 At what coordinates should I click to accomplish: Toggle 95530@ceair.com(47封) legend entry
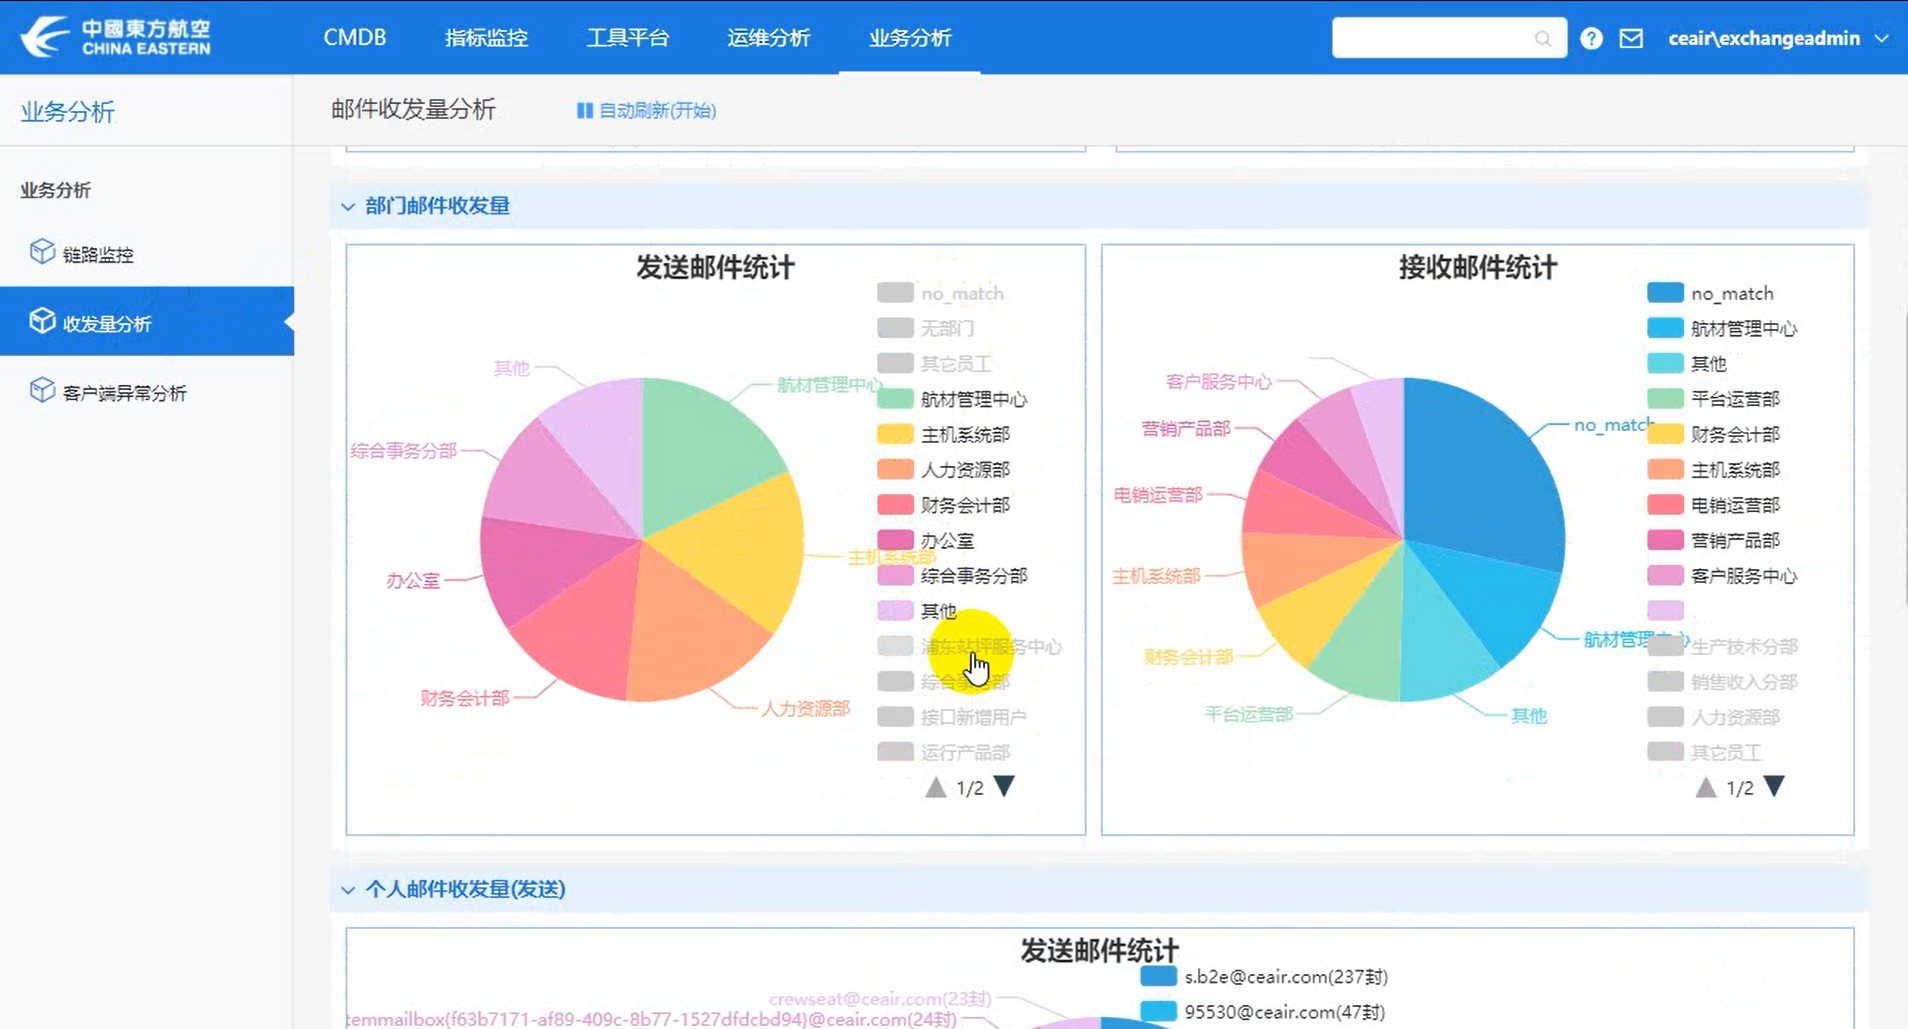[x=1262, y=1011]
